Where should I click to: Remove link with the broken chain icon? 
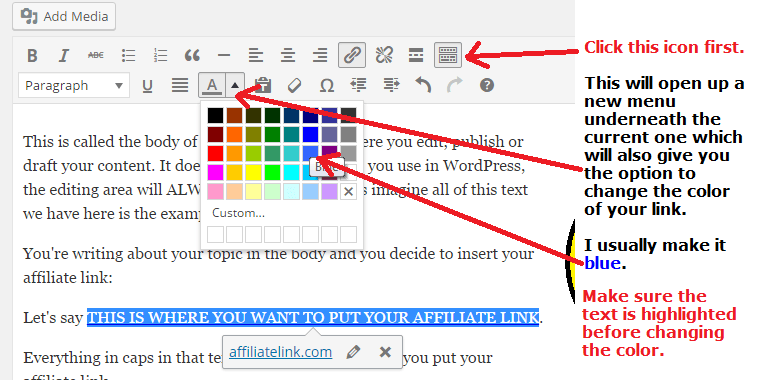pyautogui.click(x=384, y=55)
